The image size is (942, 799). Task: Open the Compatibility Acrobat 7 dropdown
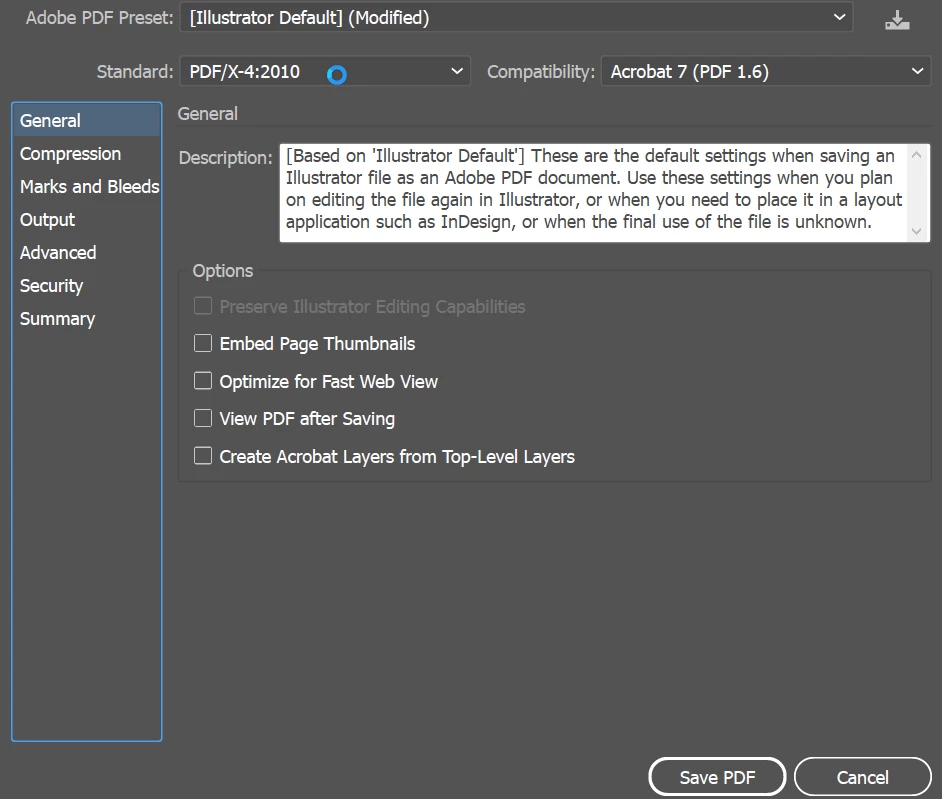click(766, 71)
